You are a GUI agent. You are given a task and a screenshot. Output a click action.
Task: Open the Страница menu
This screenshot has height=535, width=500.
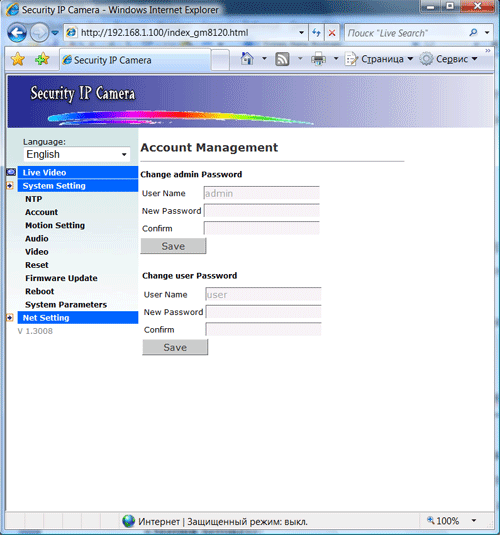coord(378,59)
